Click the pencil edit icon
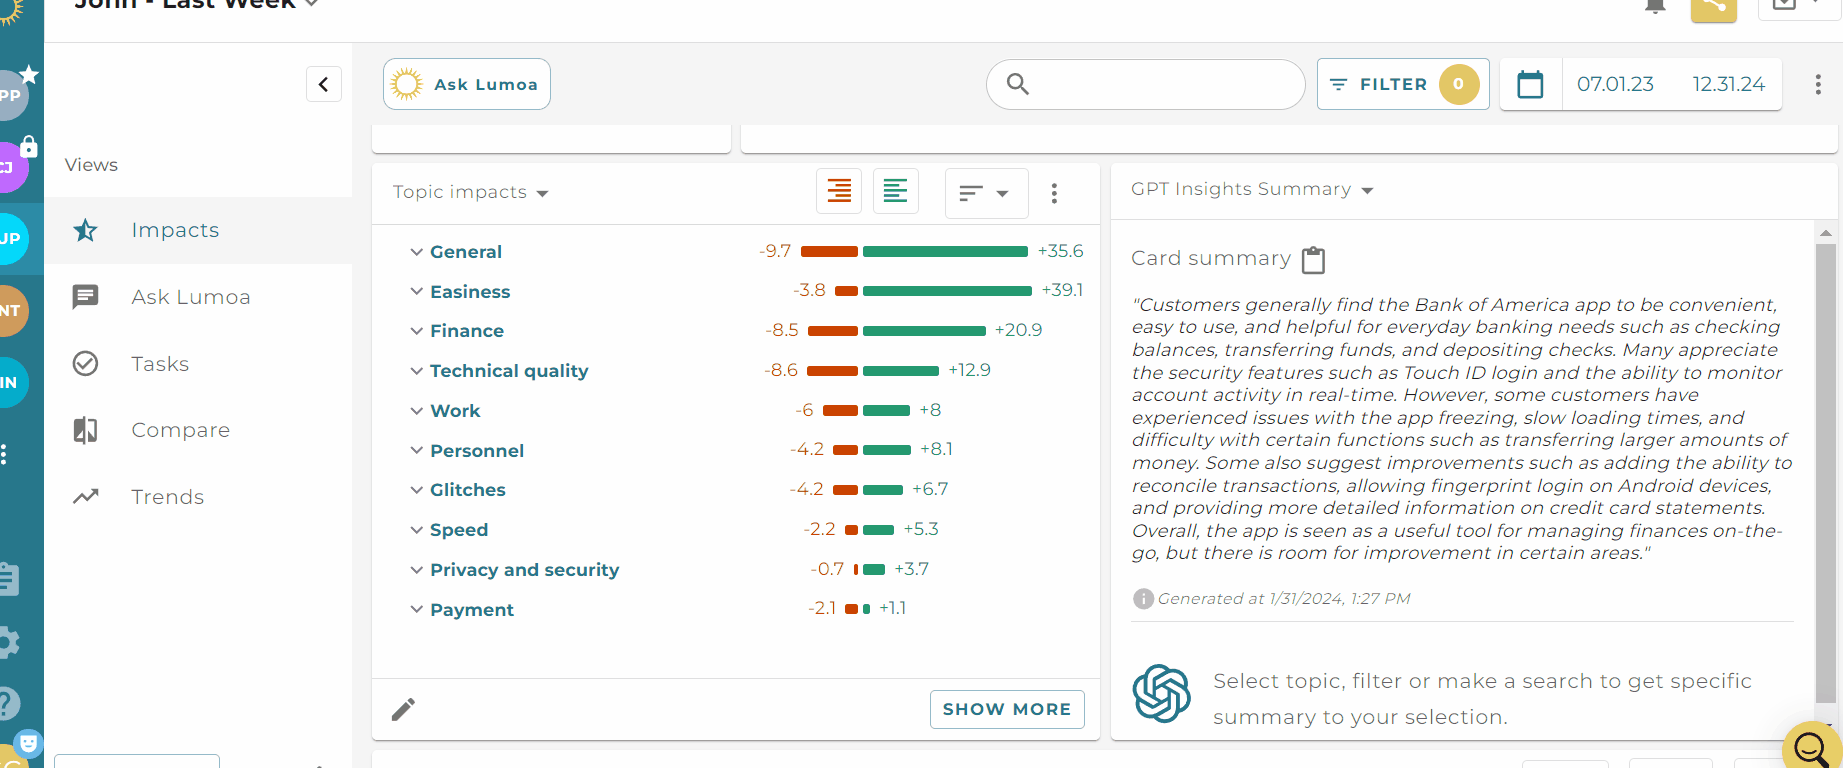The width and height of the screenshot is (1843, 768). [403, 710]
